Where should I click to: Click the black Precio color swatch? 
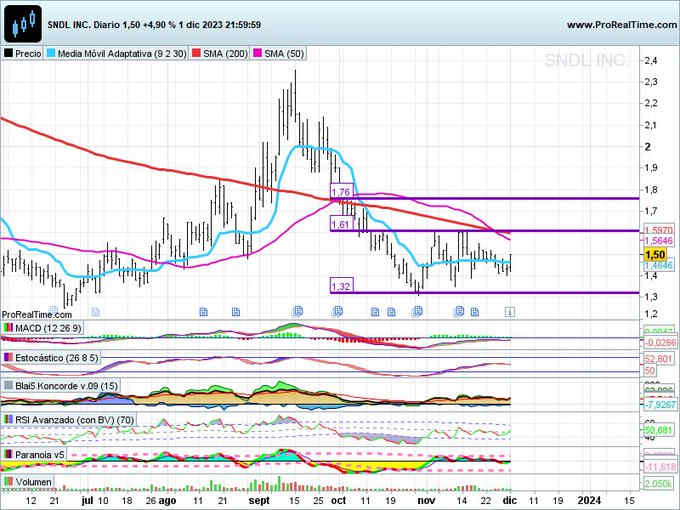pos(8,53)
